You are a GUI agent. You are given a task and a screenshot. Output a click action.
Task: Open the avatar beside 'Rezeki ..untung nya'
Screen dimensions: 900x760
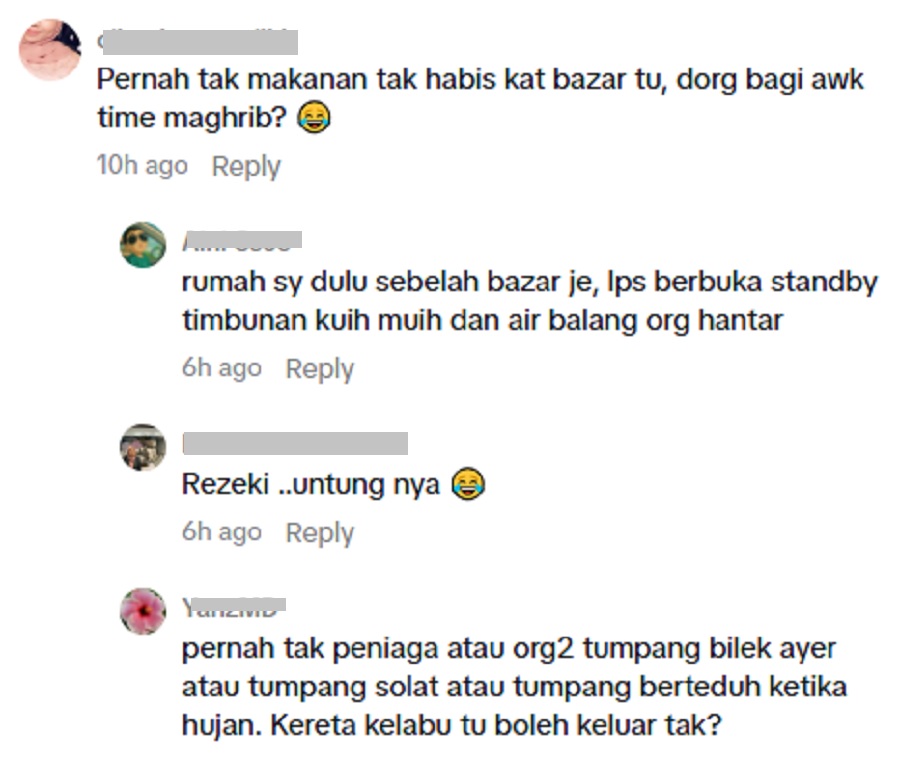(x=143, y=447)
